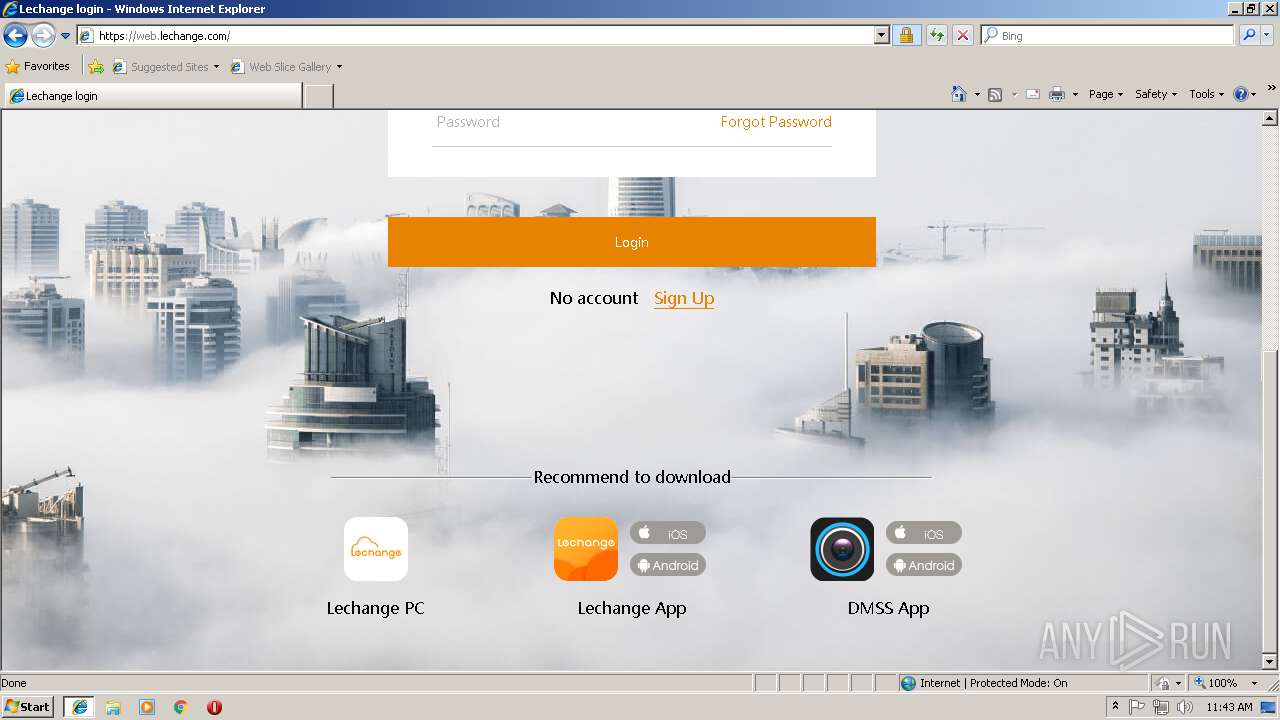Screen dimensions: 1280x720
Task: Open Suggested Sites dropdown
Action: [166, 67]
